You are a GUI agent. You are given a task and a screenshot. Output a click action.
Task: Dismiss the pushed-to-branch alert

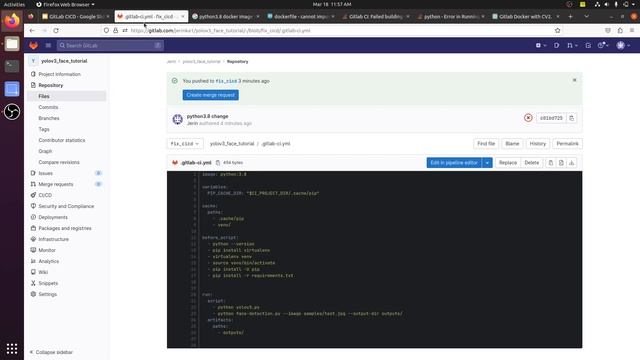click(x=574, y=80)
